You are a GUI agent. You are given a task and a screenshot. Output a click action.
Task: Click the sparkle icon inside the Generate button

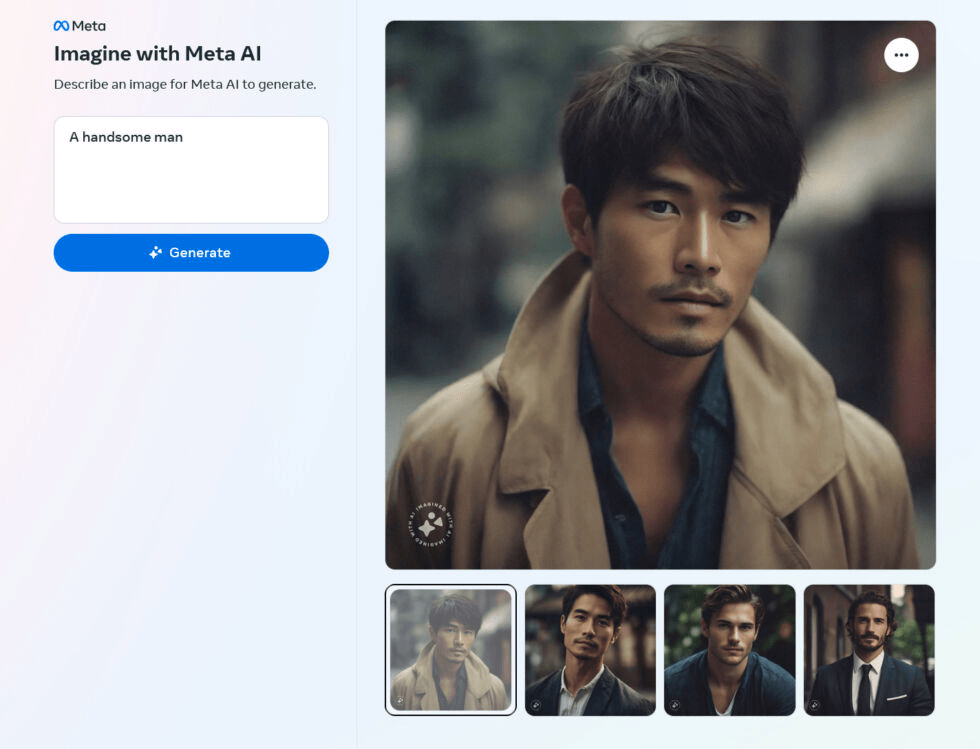point(154,252)
